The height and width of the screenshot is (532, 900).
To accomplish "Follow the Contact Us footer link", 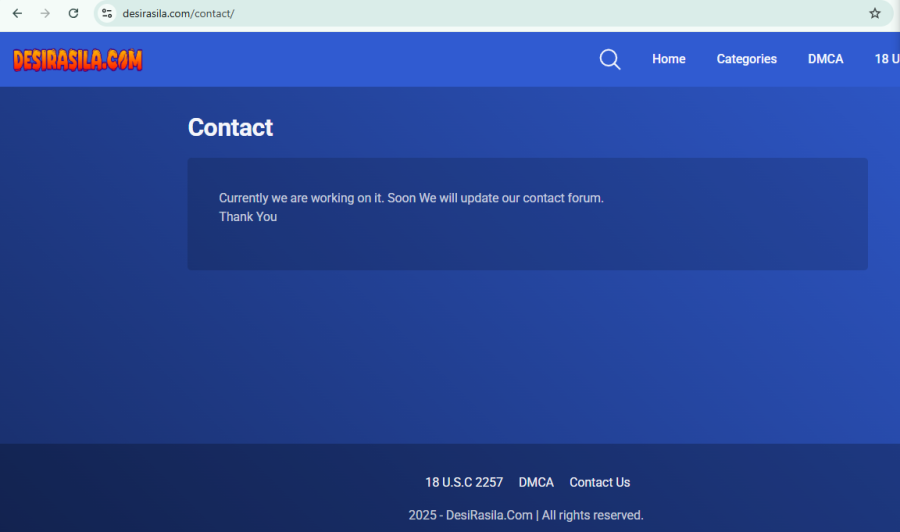I will pos(600,483).
